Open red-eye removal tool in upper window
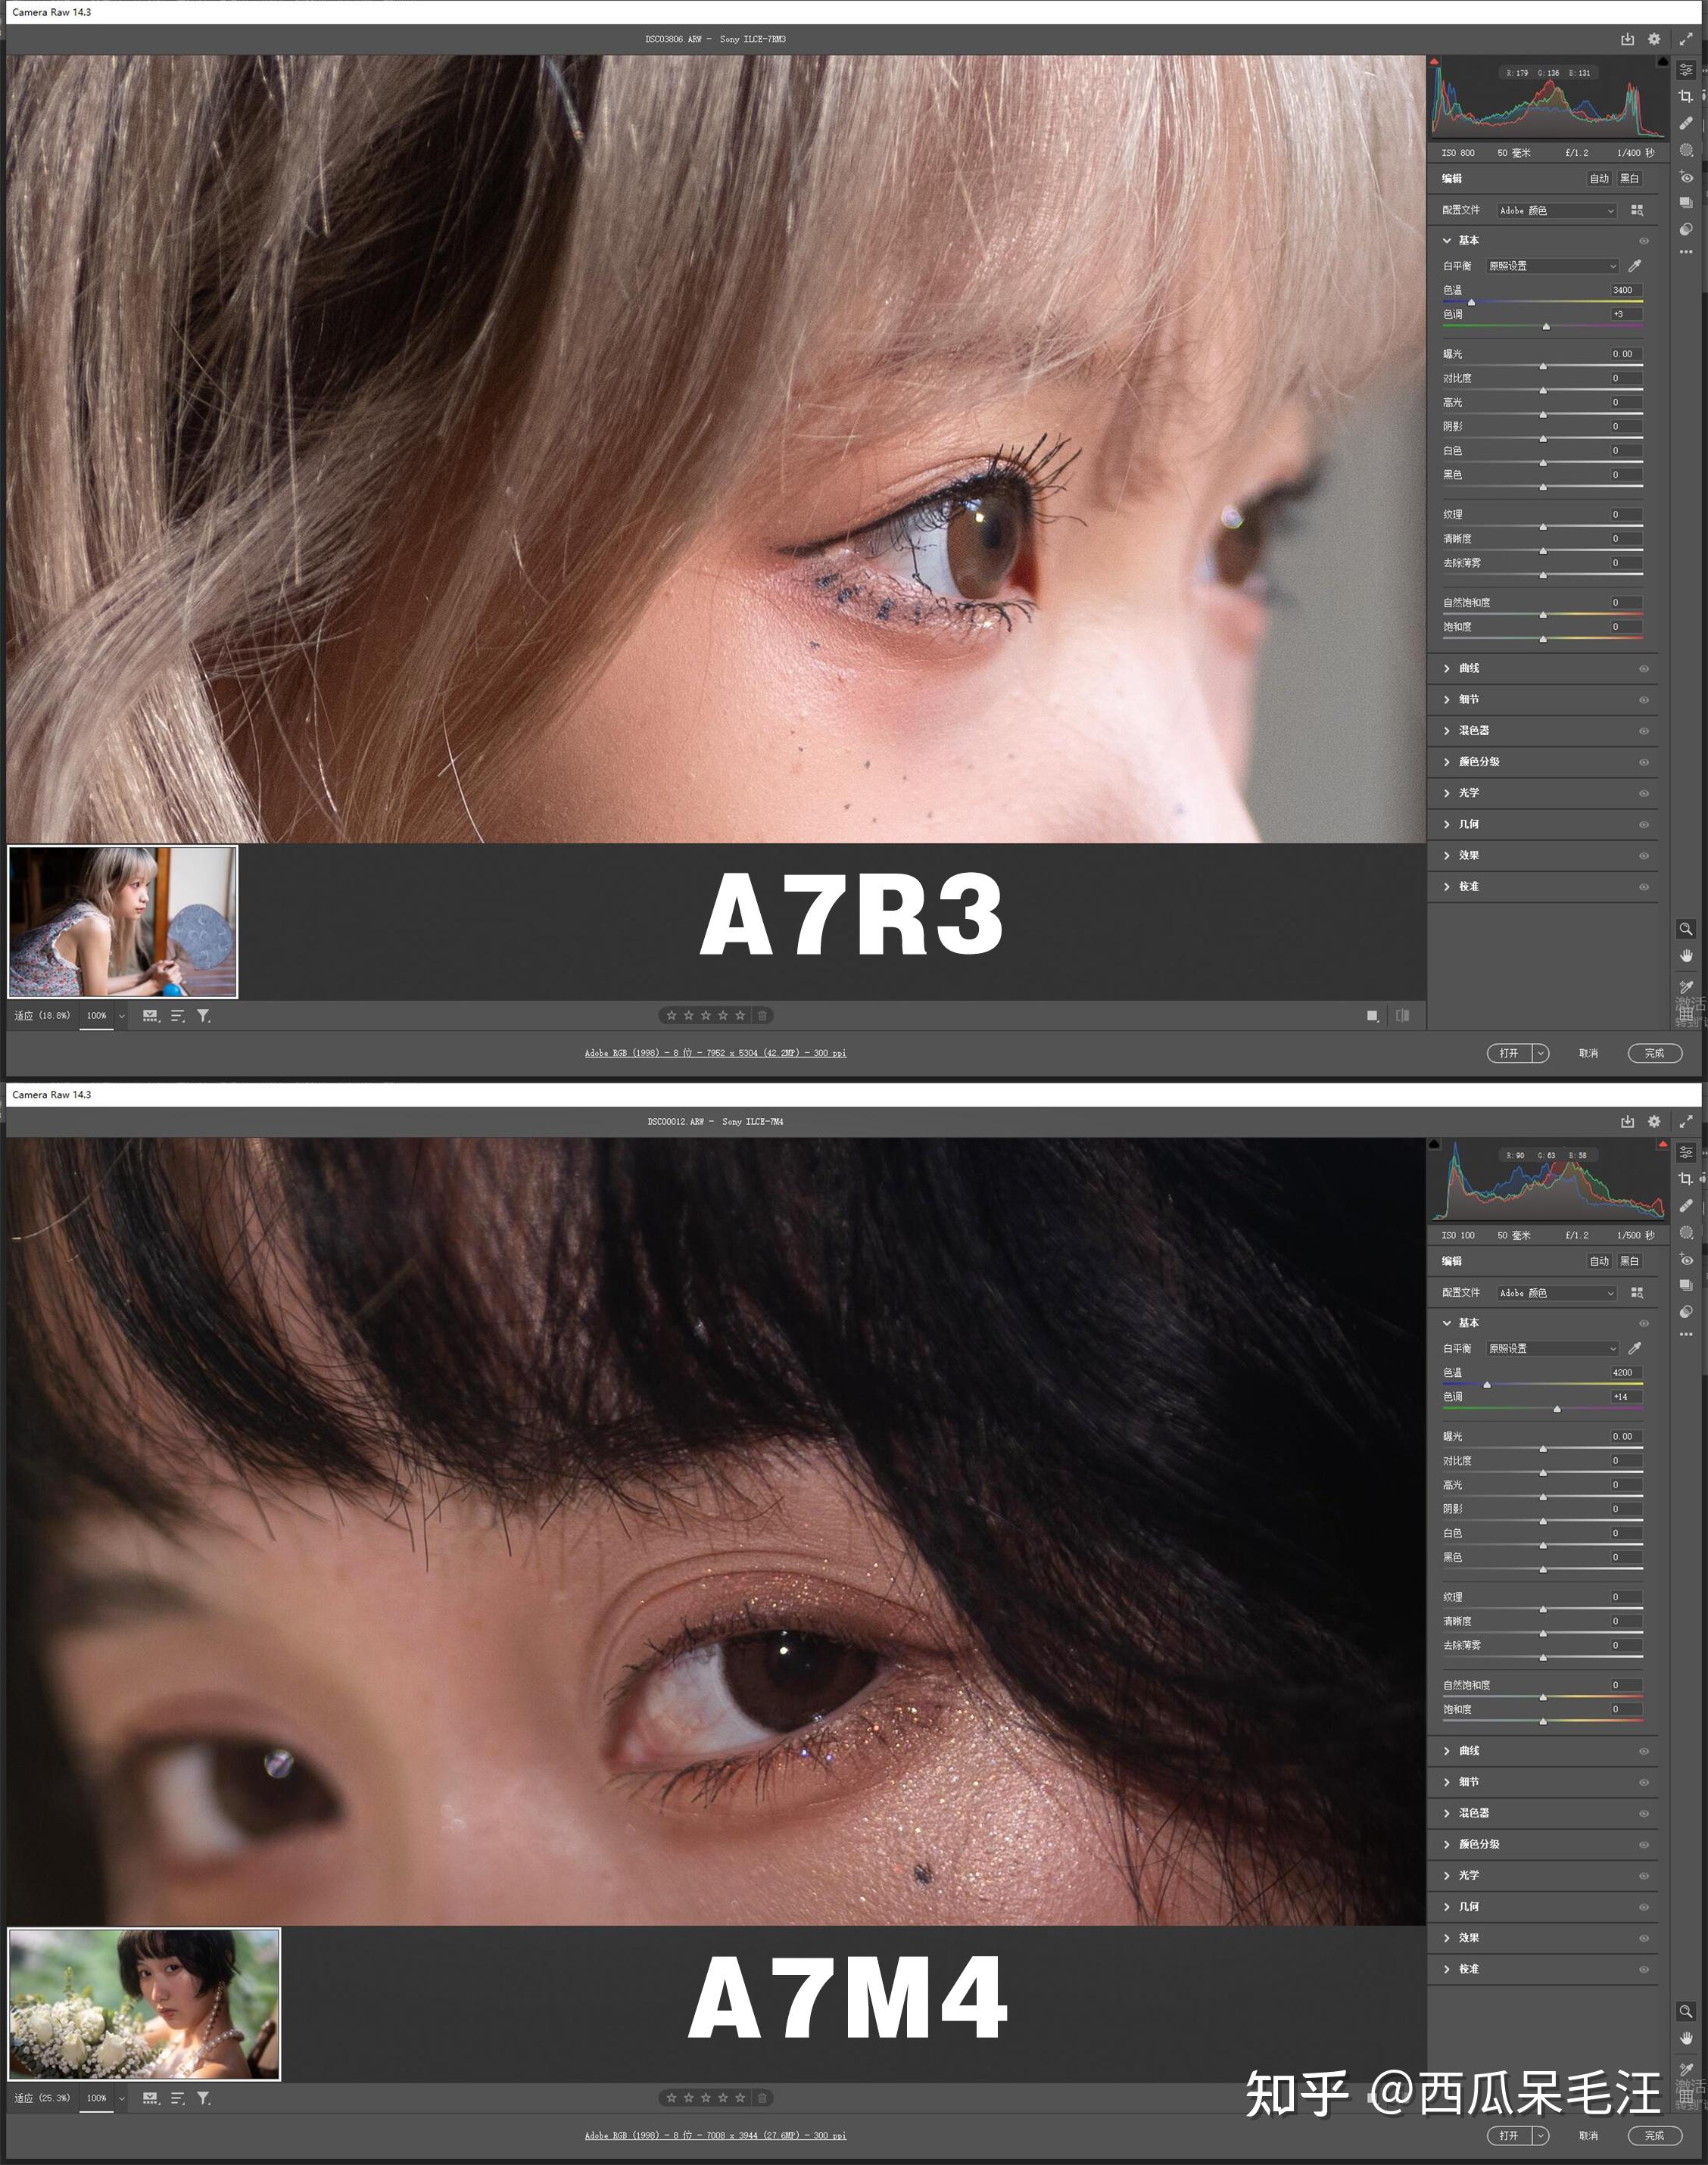This screenshot has height=2165, width=1708. tap(1686, 177)
